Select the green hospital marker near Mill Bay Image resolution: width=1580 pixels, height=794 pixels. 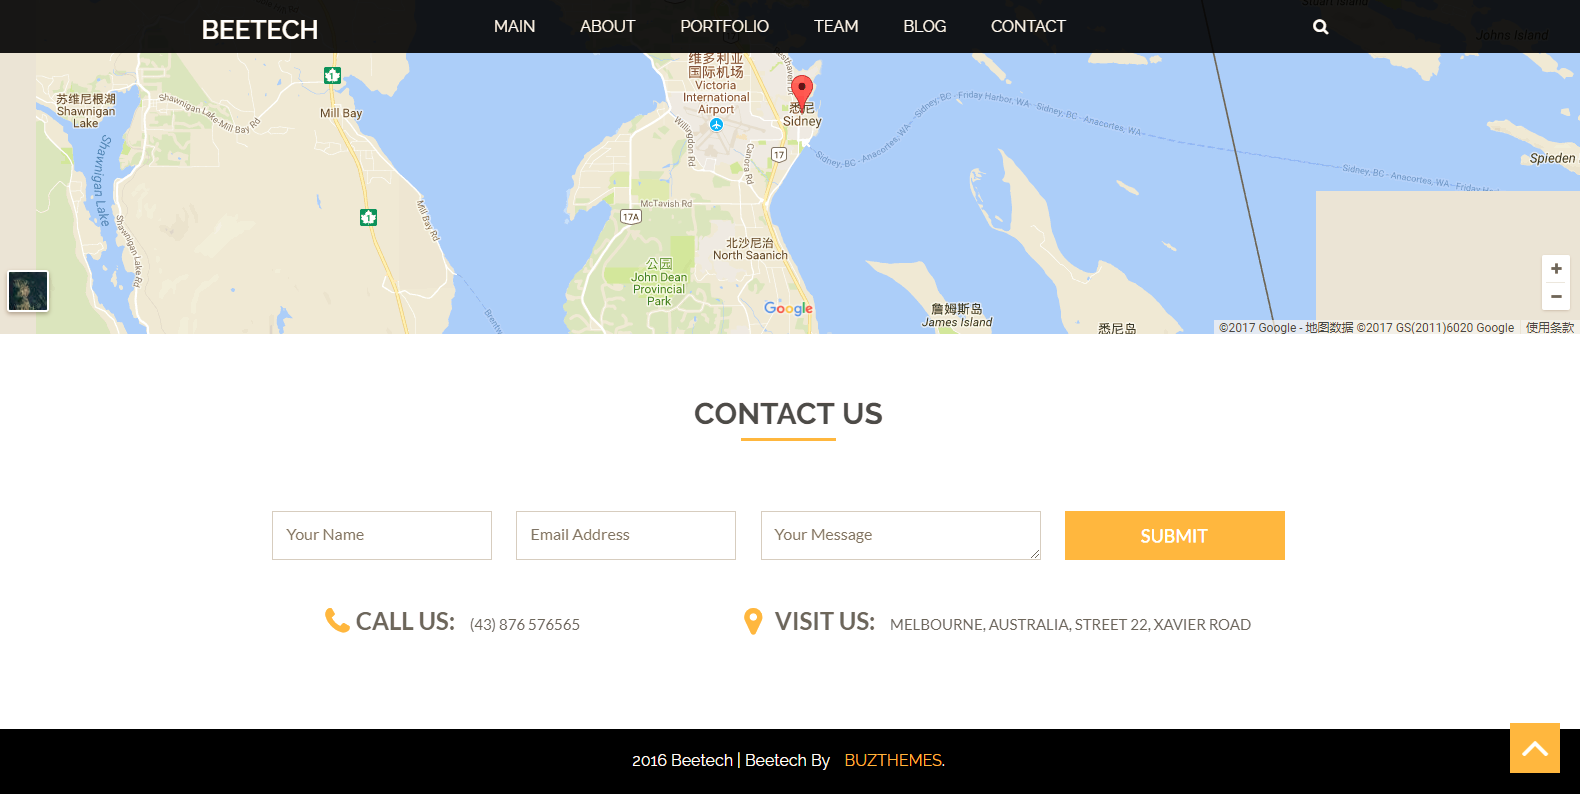332,75
